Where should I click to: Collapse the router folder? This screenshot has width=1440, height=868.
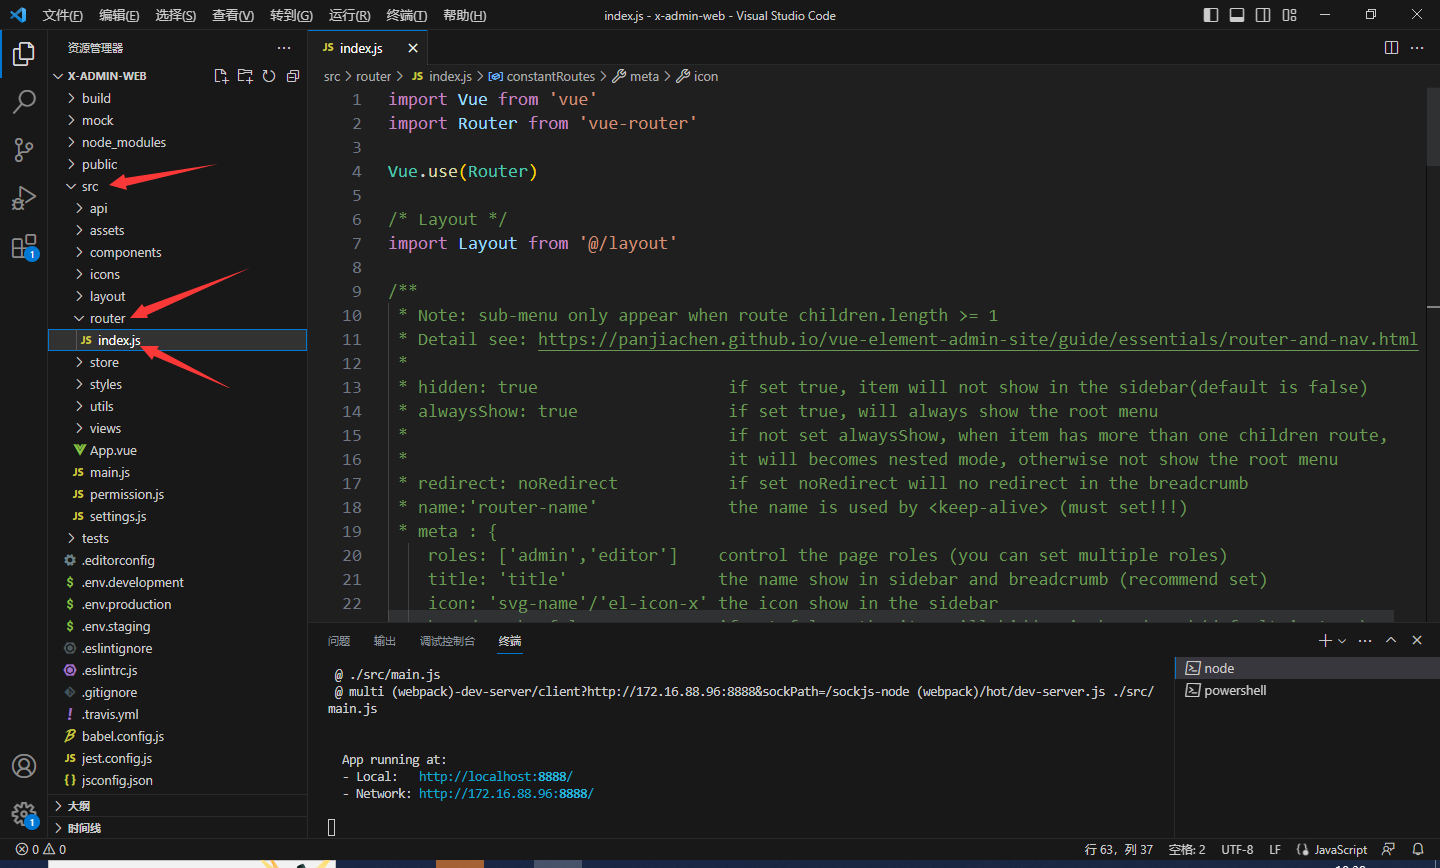178,318
